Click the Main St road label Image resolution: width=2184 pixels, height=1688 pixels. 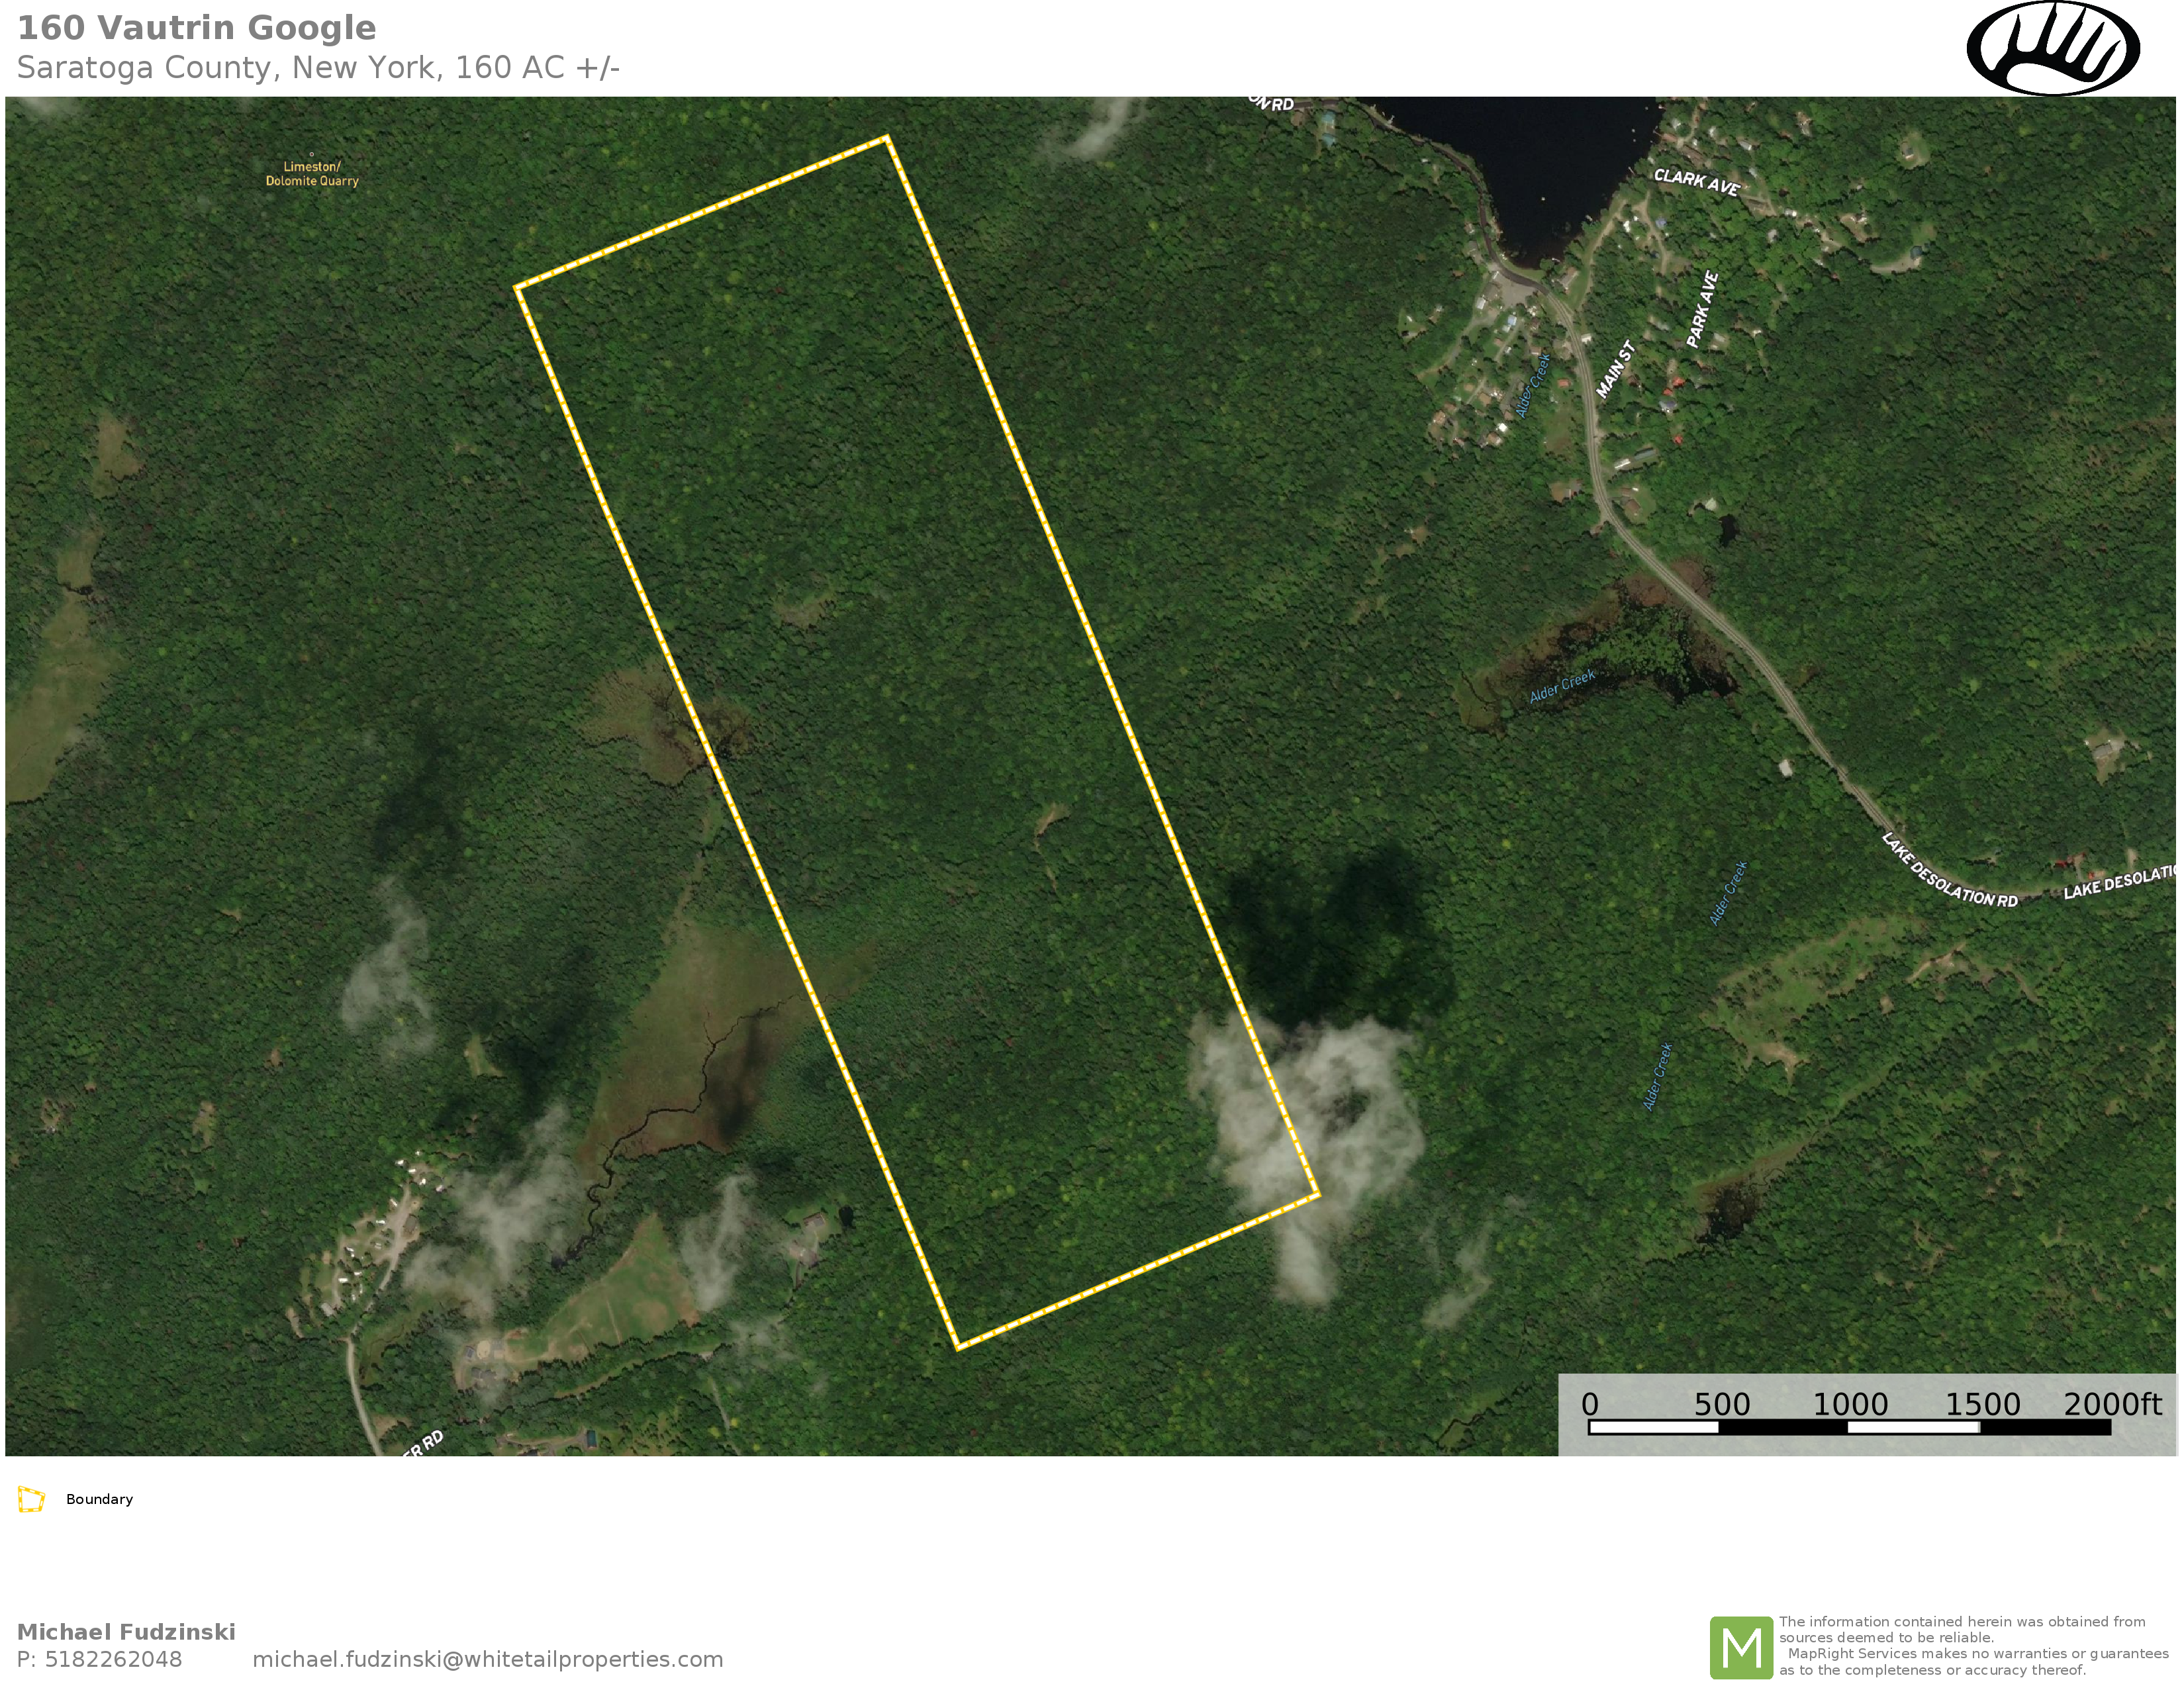1615,369
